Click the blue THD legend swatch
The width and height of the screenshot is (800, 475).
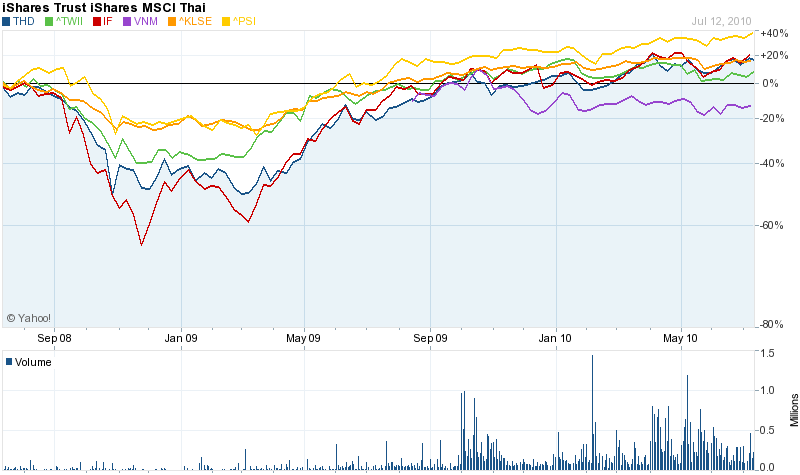6,21
